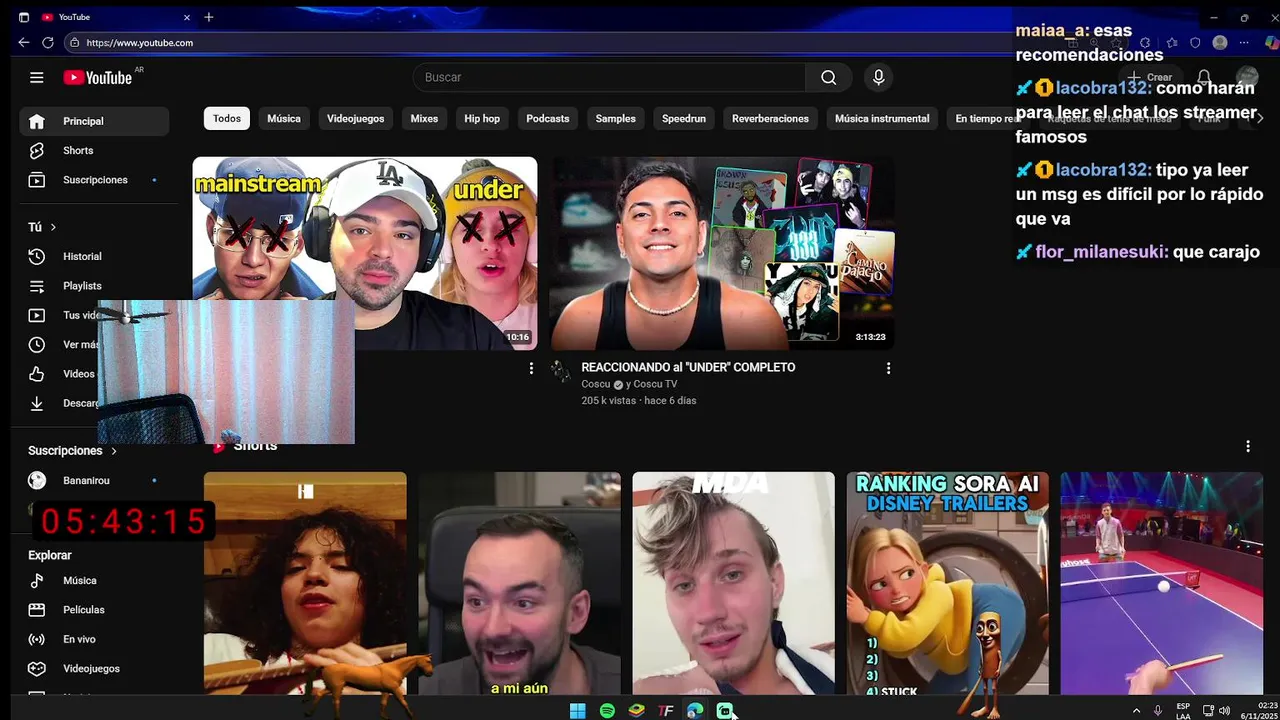The width and height of the screenshot is (1280, 720).
Task: Click the Crear button
Action: 1150,77
